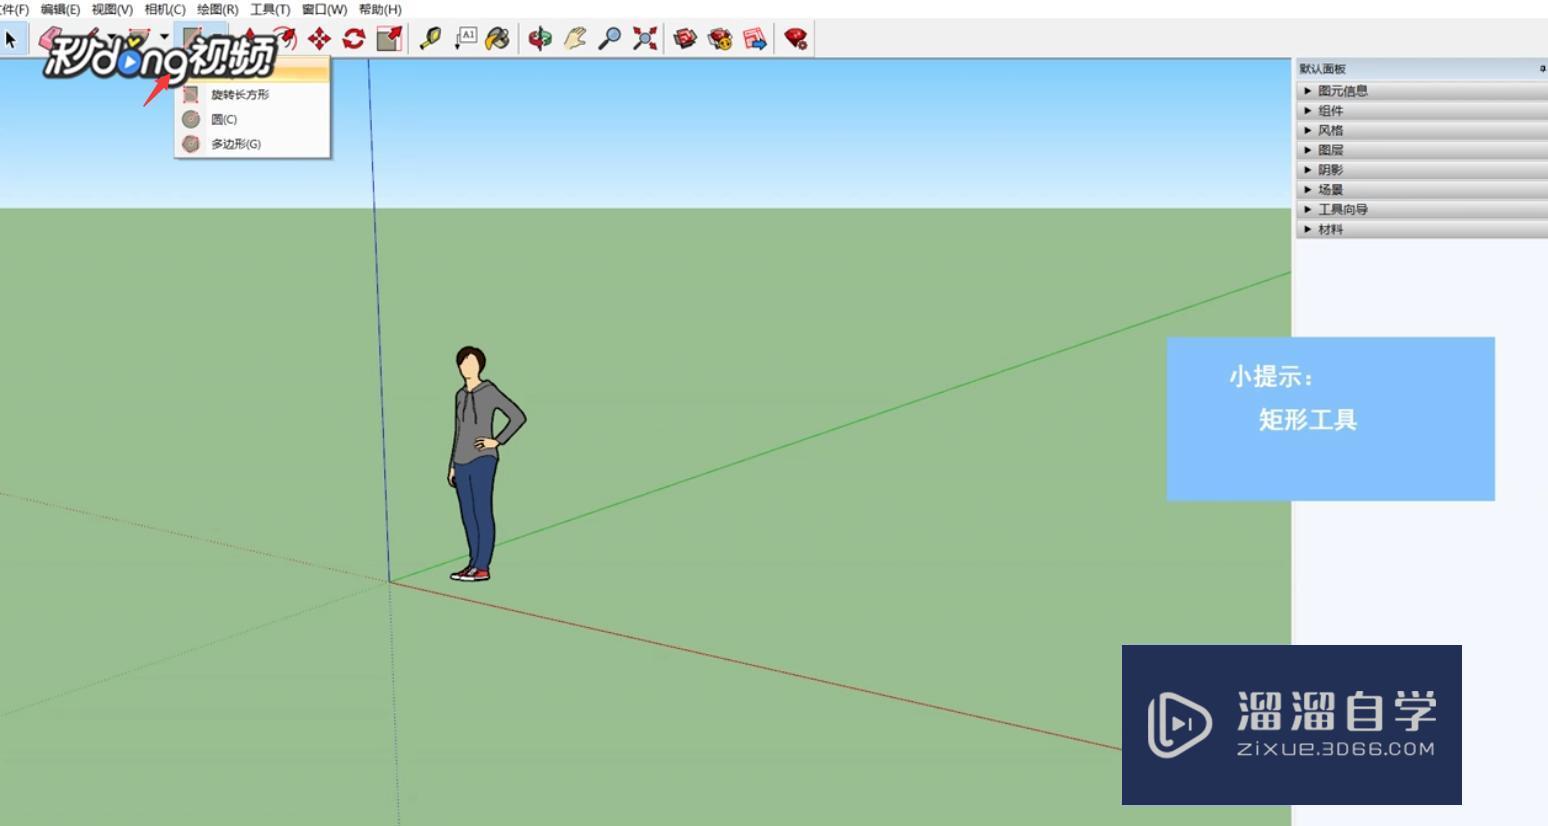The height and width of the screenshot is (826, 1548).
Task: Select 圆(C) circle tool from the dropdown
Action: [x=222, y=118]
